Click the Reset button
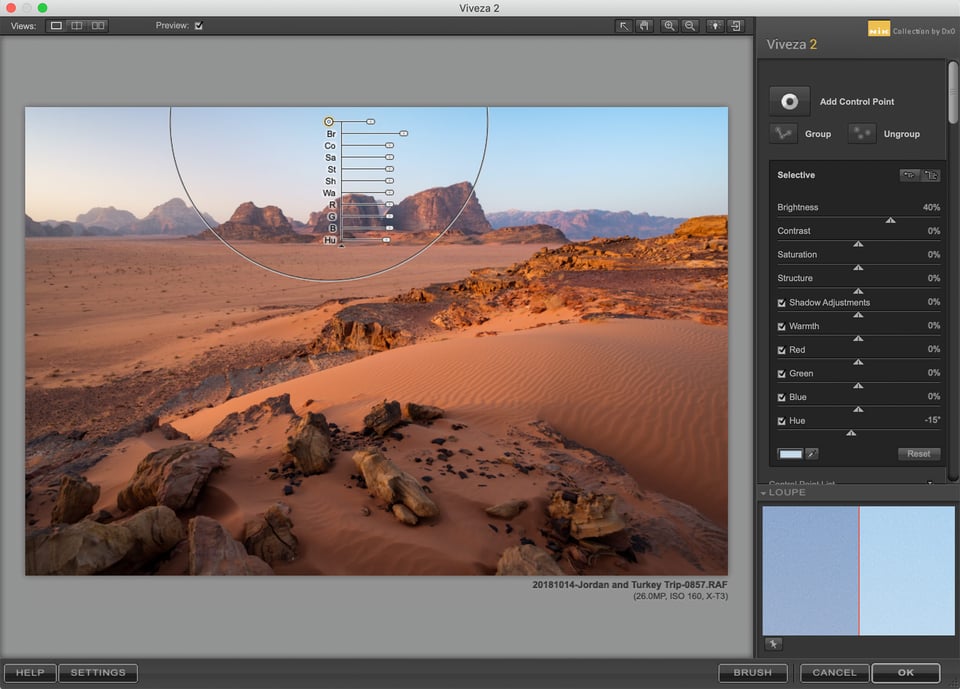960x689 pixels. [x=918, y=454]
